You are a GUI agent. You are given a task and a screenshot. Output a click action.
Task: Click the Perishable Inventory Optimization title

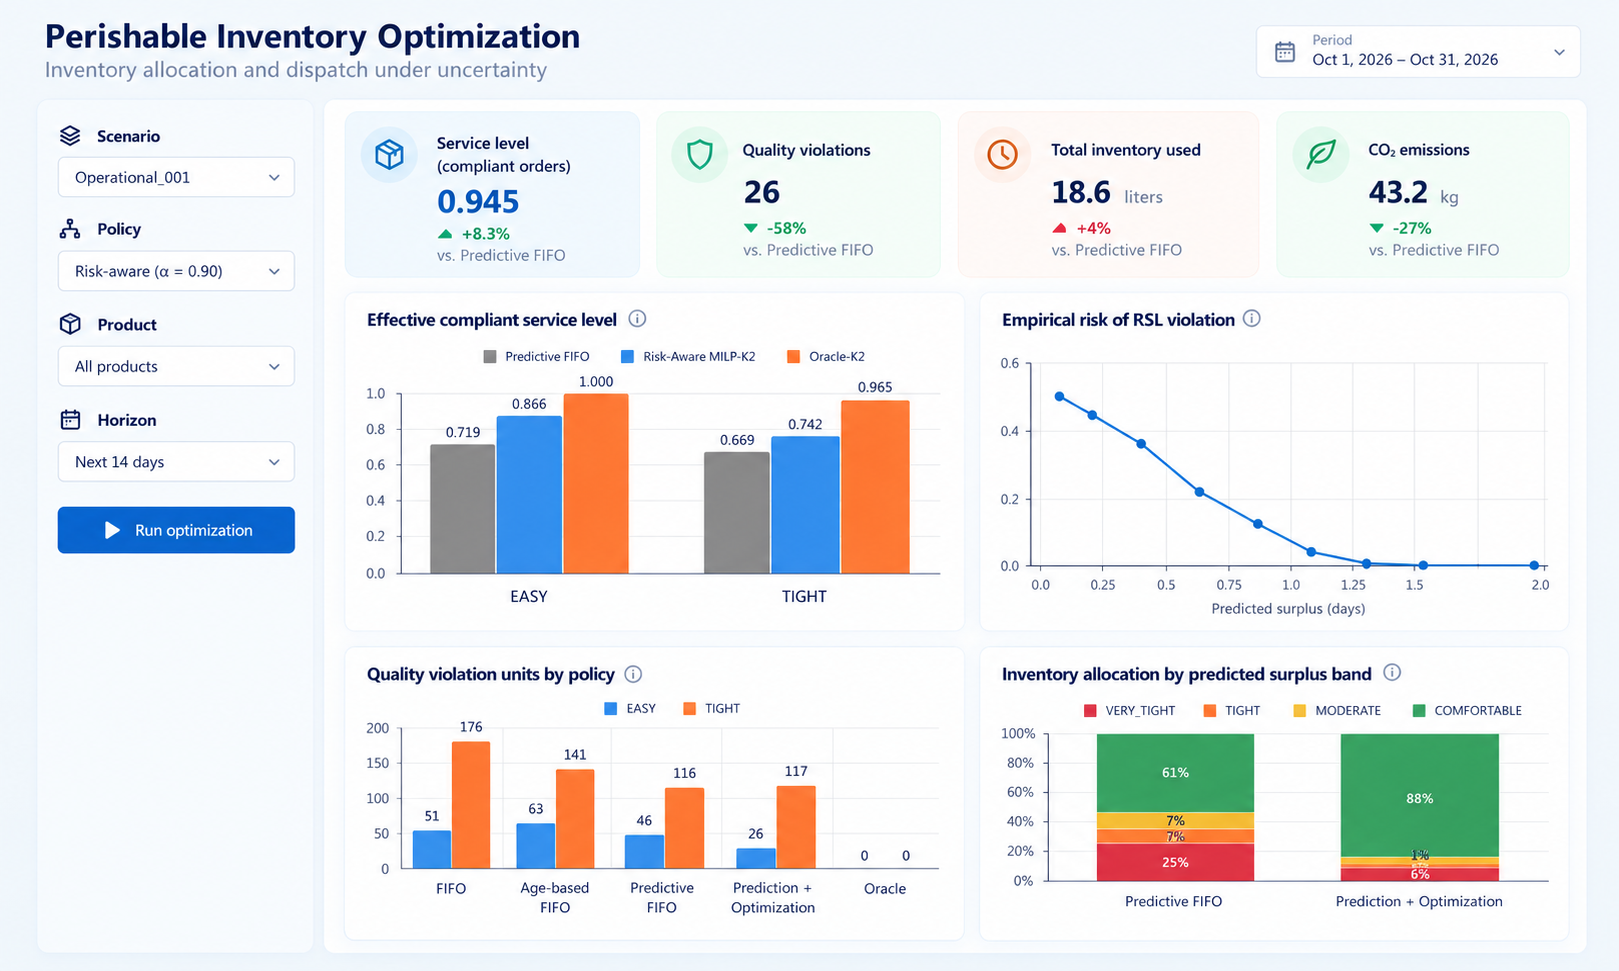(312, 36)
